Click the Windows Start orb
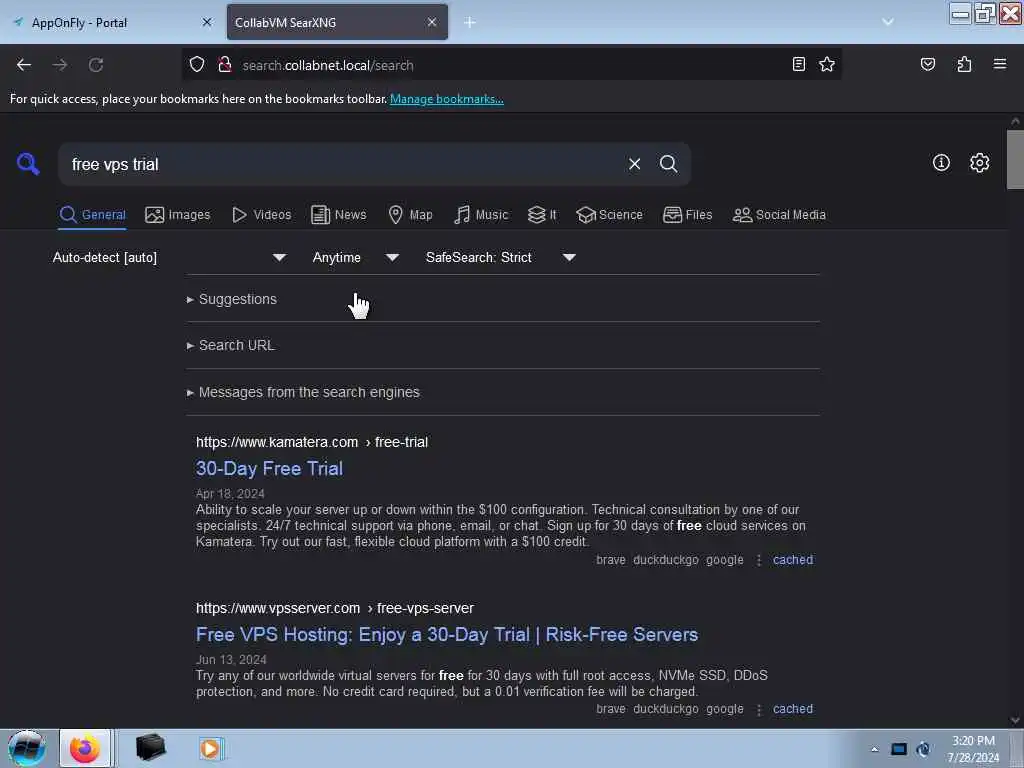This screenshot has width=1024, height=768. point(27,748)
